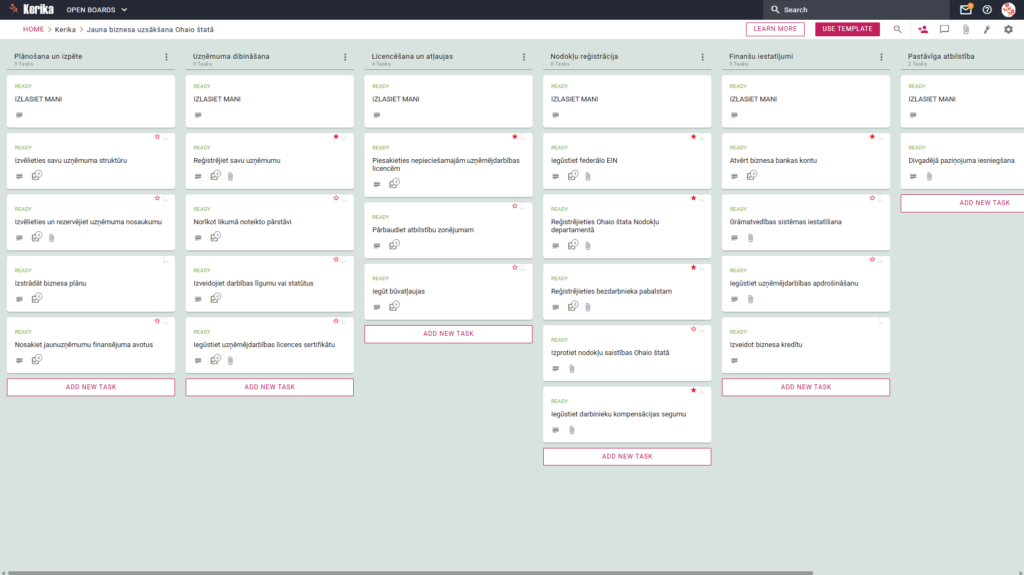
Task: Click the USE TEMPLATE button
Action: tap(847, 29)
